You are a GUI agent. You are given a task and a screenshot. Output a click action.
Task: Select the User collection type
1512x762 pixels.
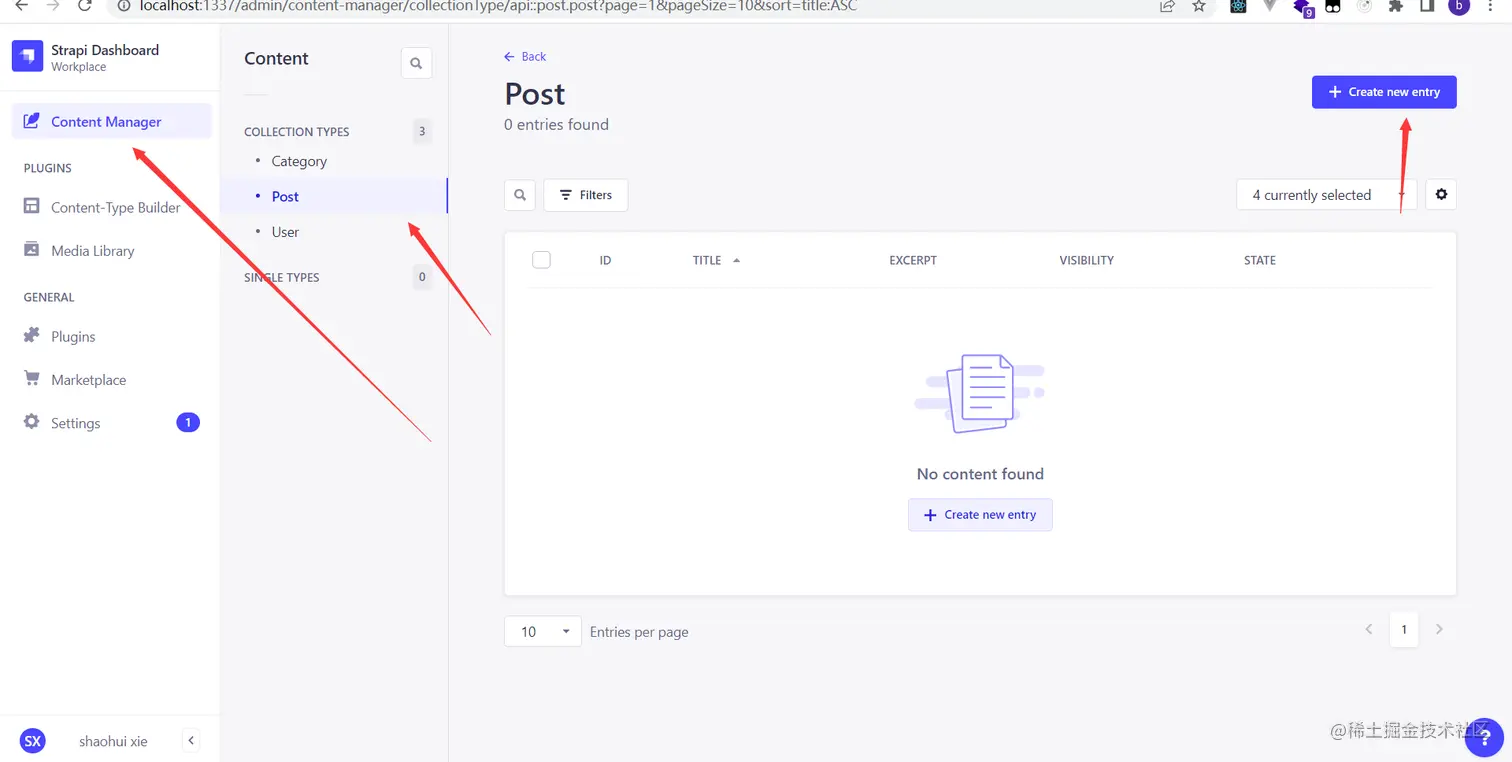pos(285,231)
